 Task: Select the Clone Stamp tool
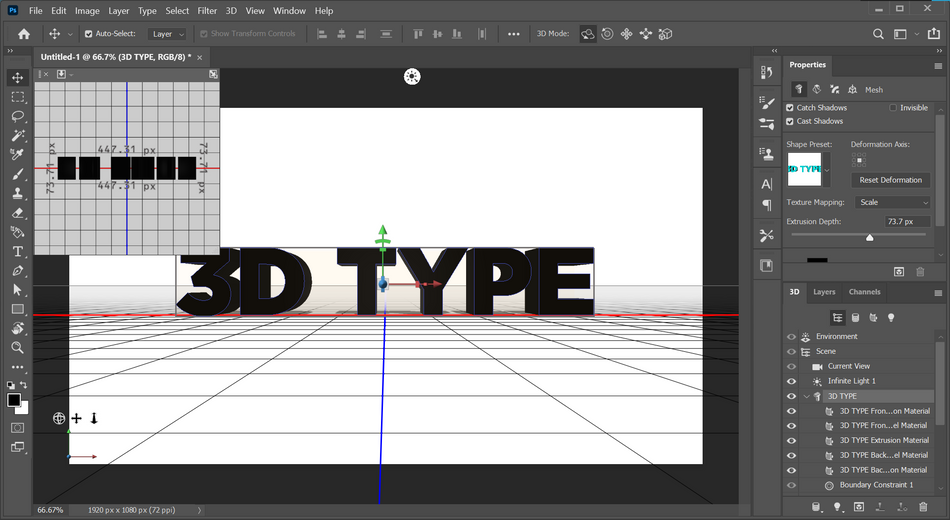click(x=18, y=193)
